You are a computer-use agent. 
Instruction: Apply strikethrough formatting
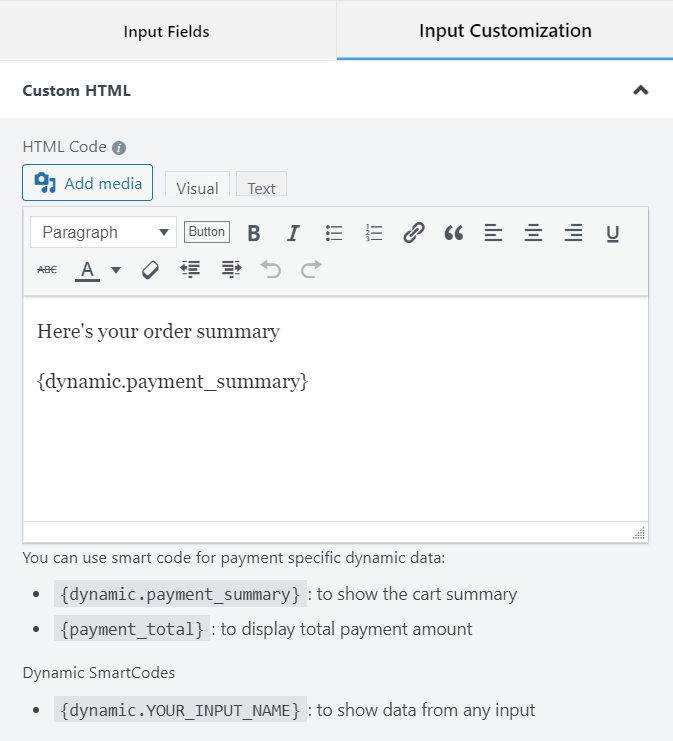tap(47, 270)
